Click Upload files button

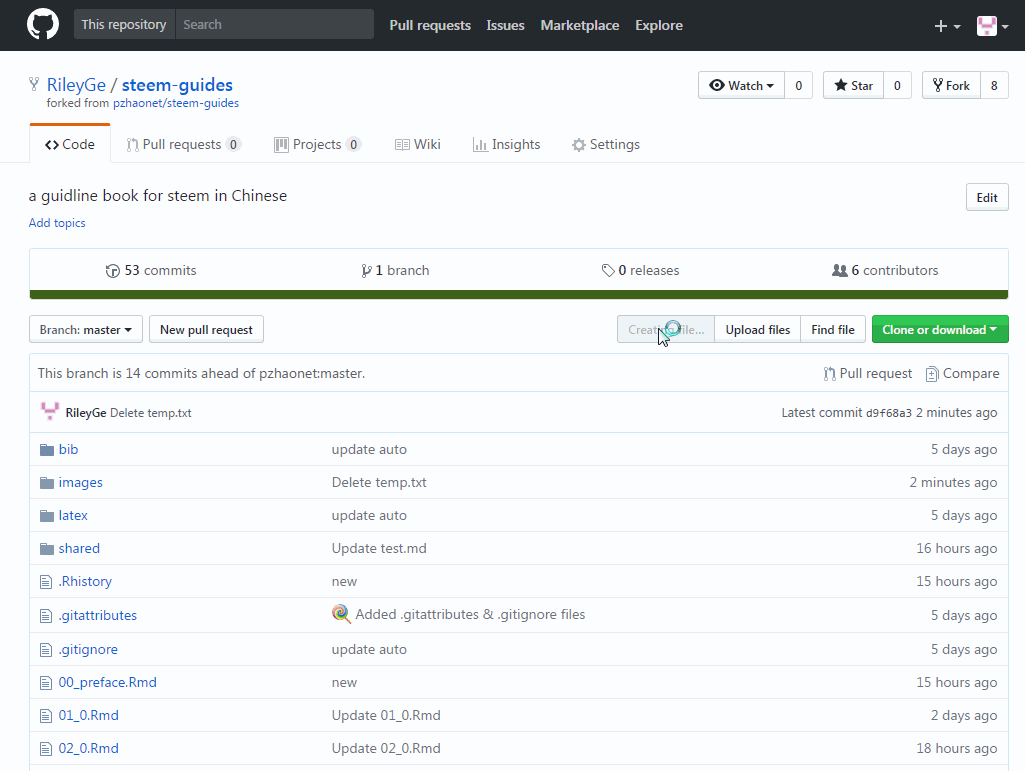(758, 330)
